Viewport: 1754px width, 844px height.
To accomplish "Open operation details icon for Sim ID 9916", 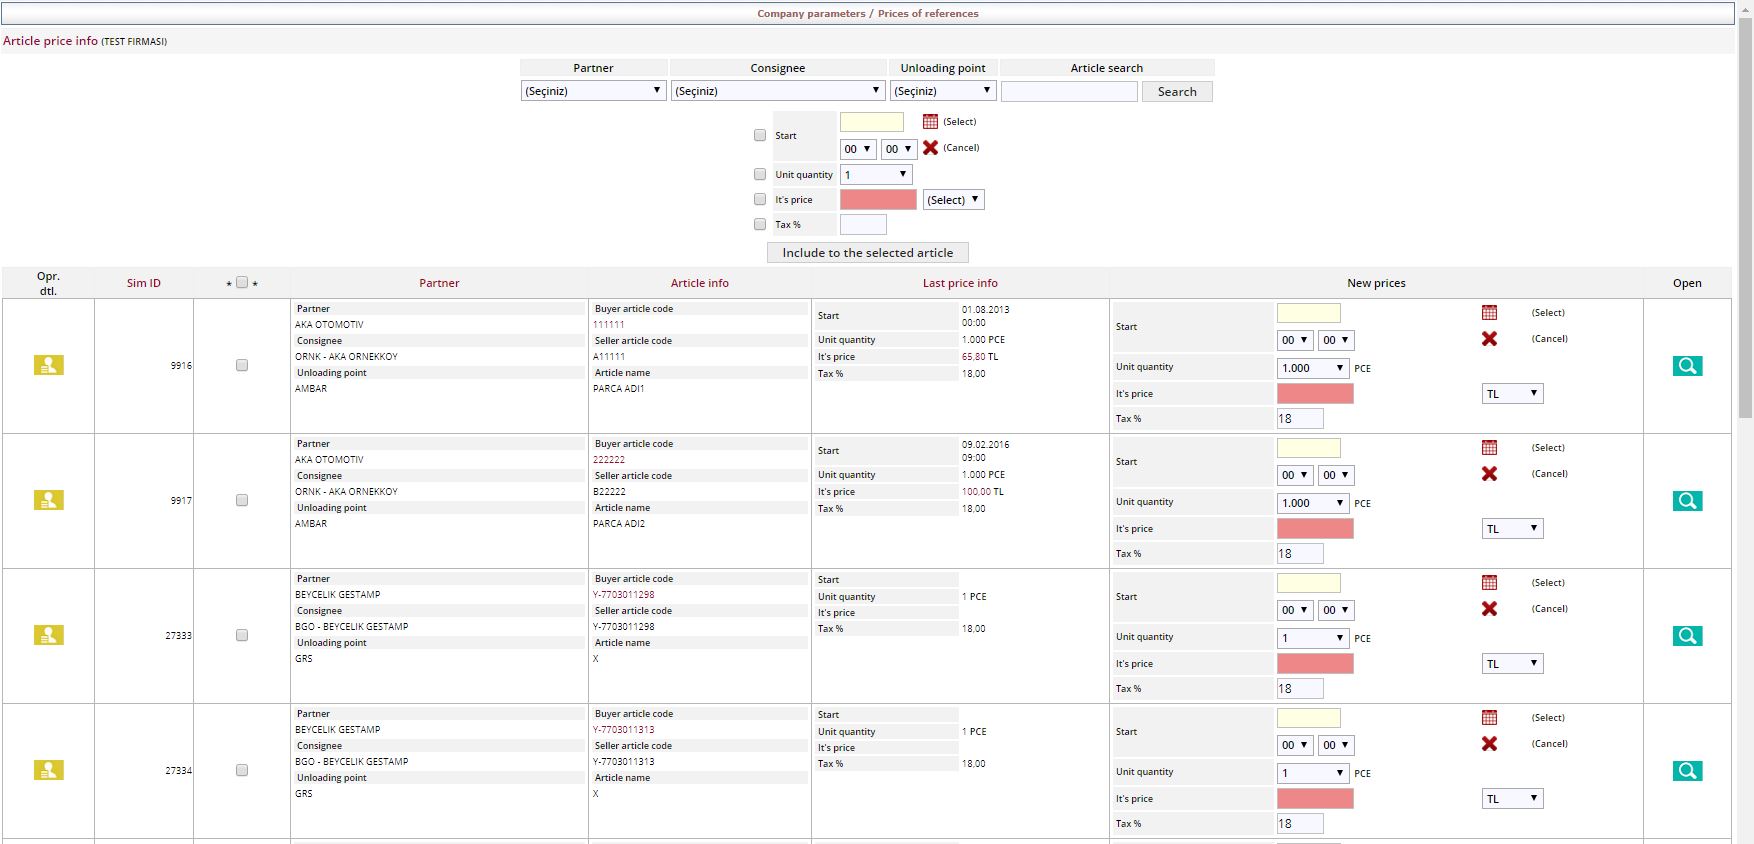I will [x=49, y=365].
